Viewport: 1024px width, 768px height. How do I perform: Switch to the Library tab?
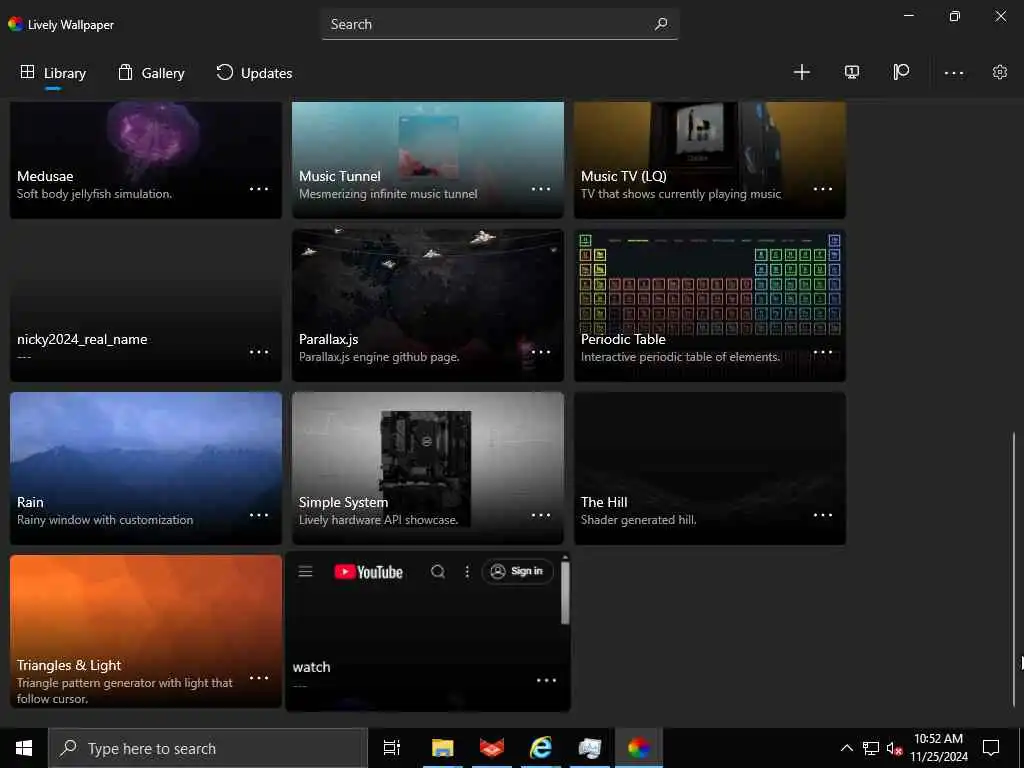pos(54,73)
